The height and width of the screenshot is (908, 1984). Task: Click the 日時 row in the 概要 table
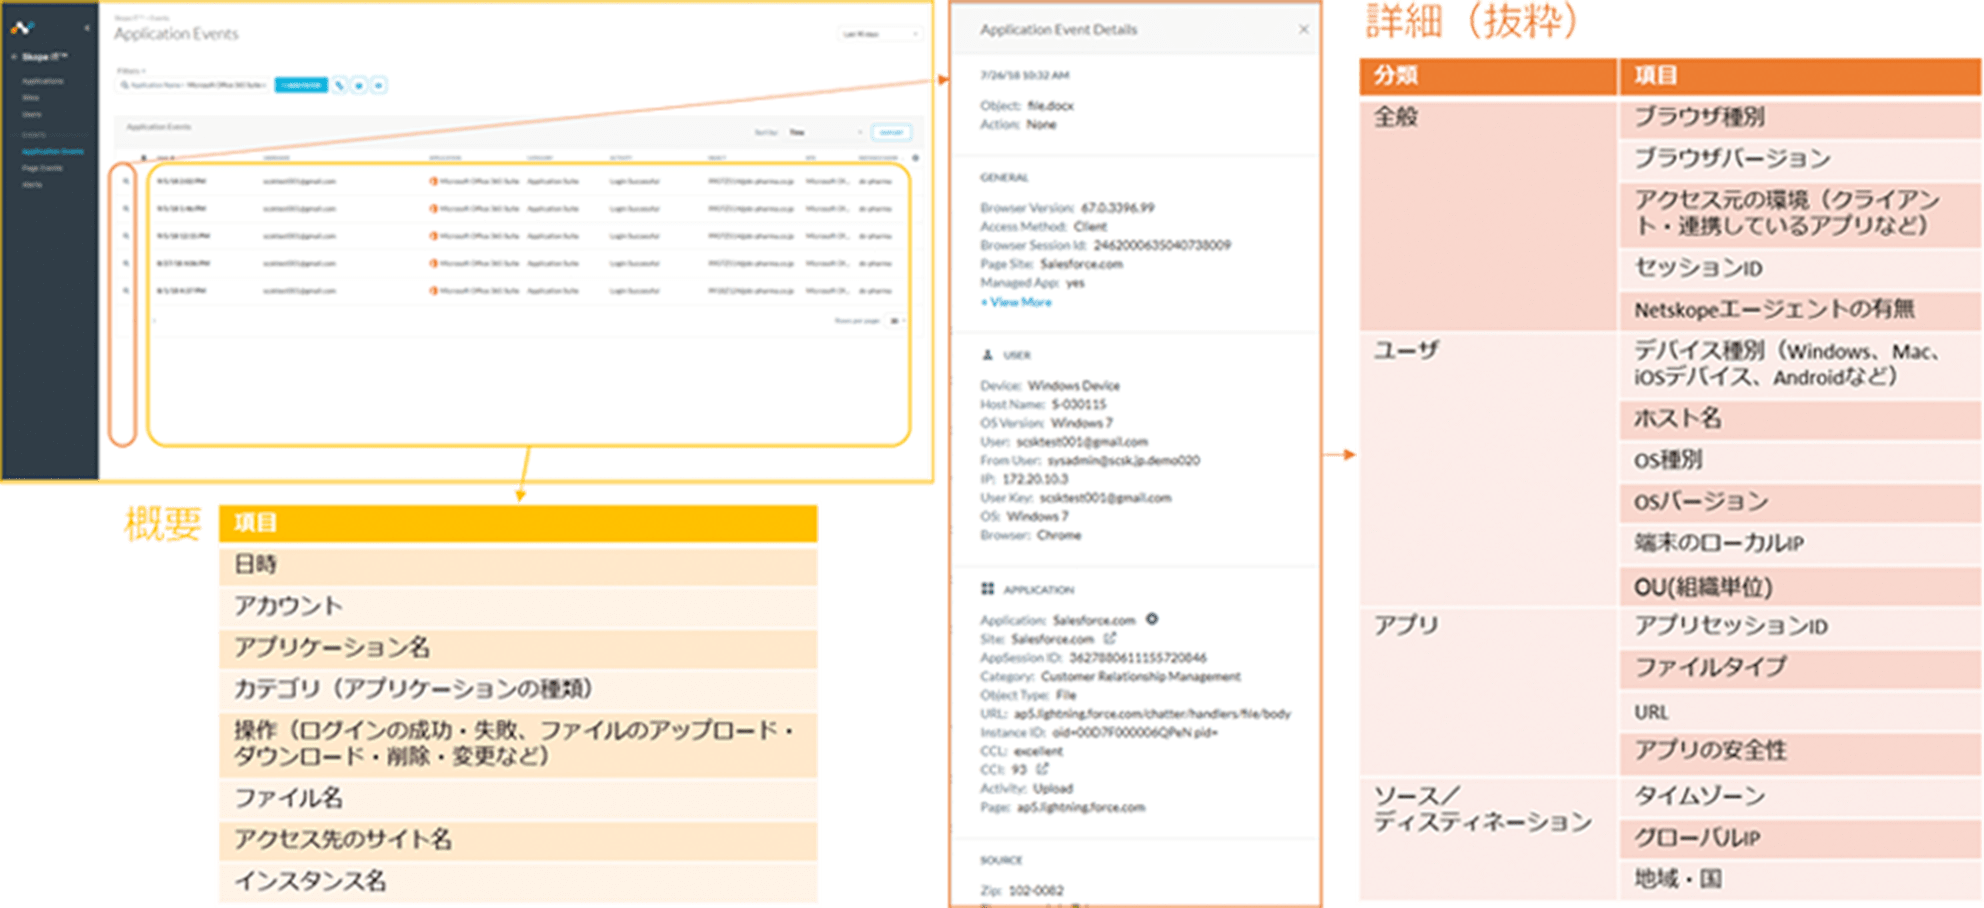[518, 565]
